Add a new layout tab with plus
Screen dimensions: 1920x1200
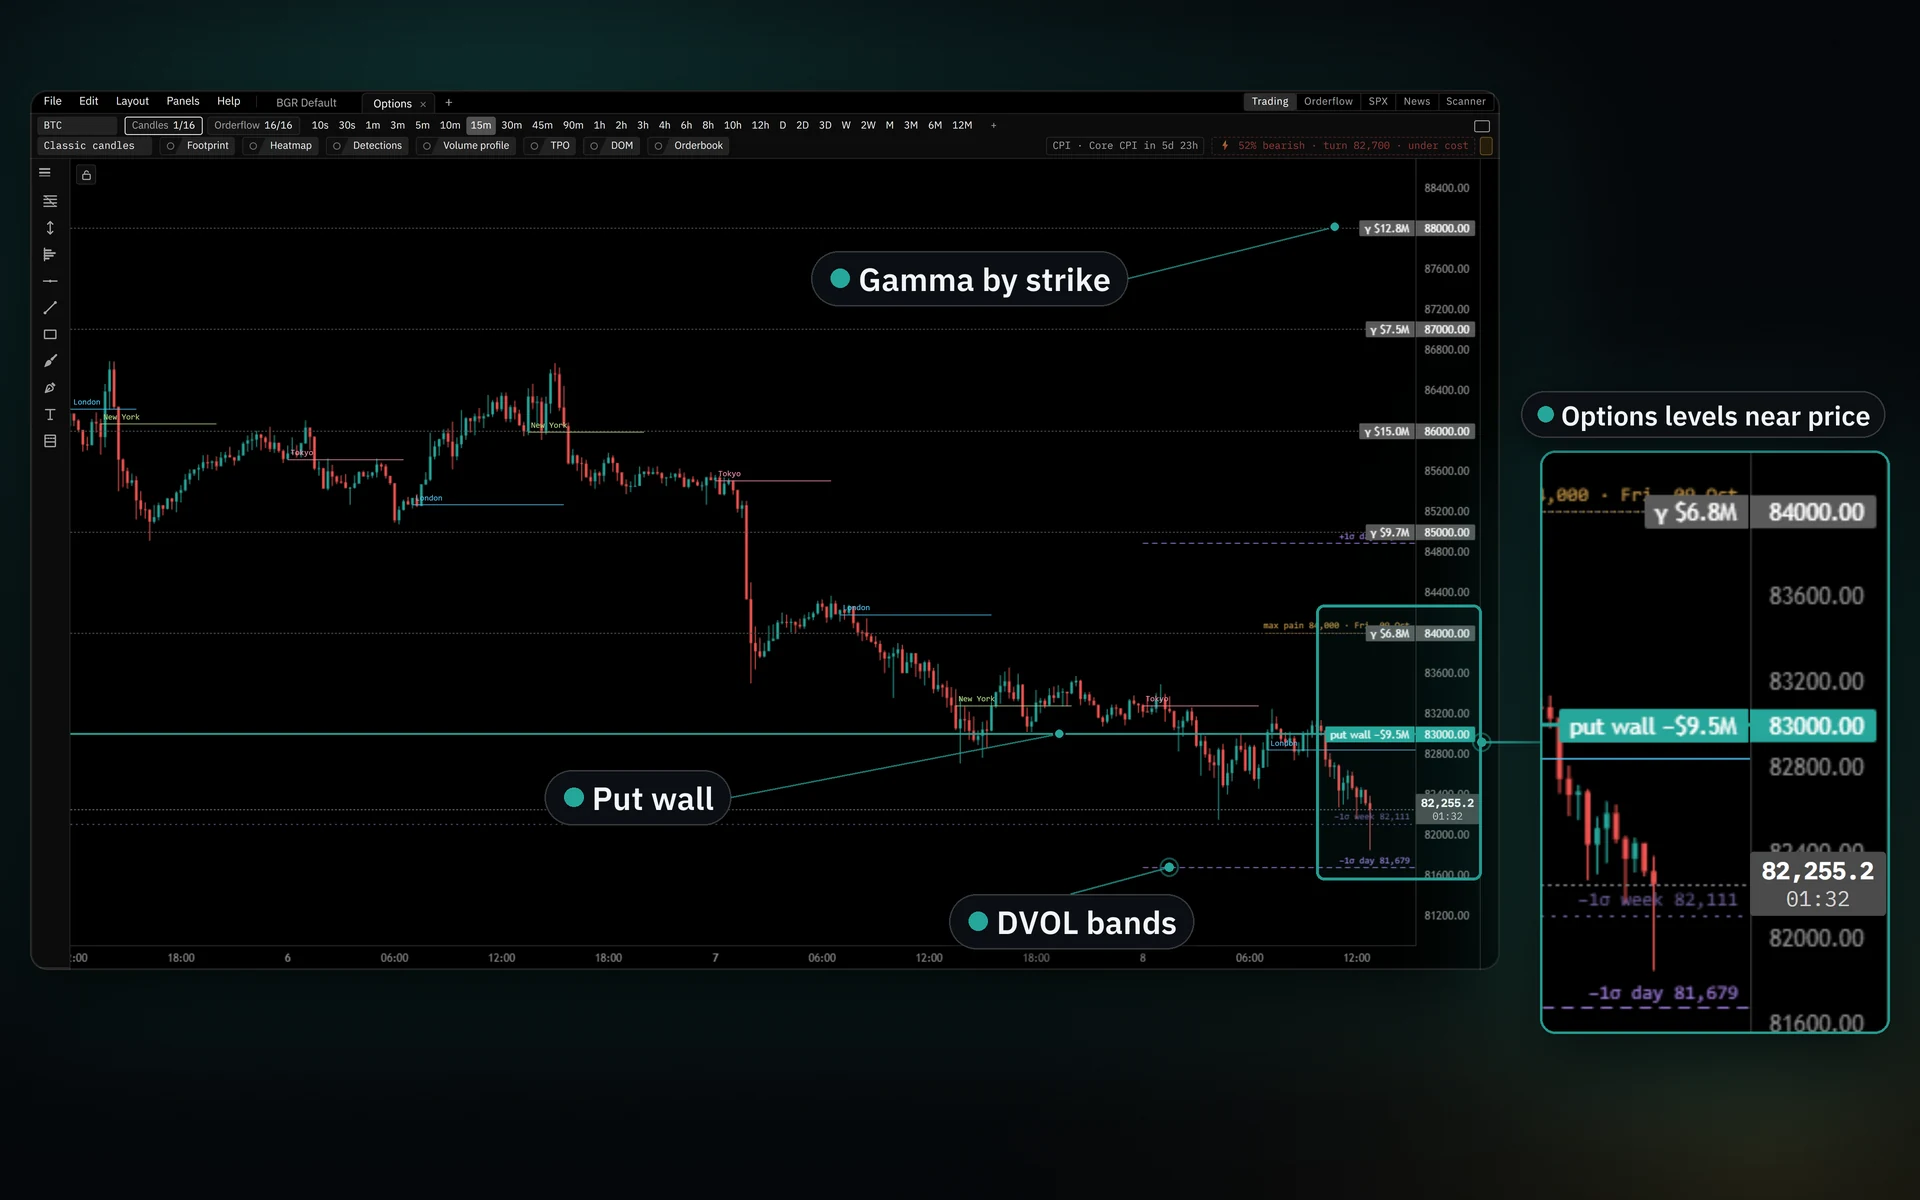449,103
